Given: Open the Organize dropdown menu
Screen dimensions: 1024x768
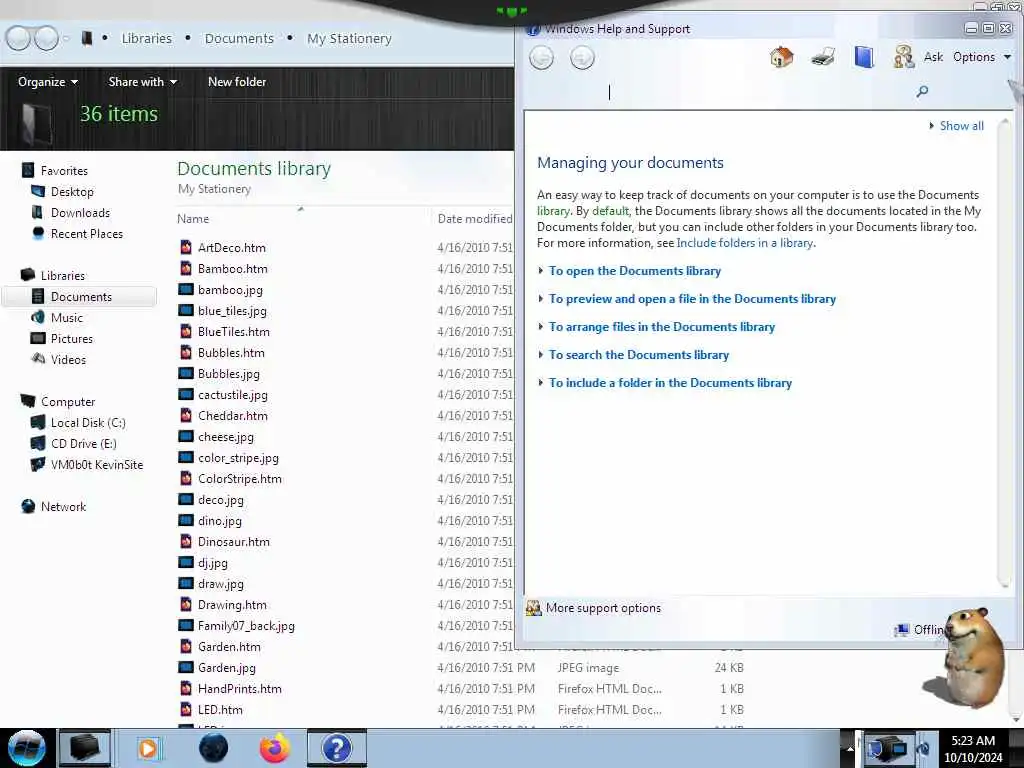Looking at the screenshot, I should pos(48,82).
